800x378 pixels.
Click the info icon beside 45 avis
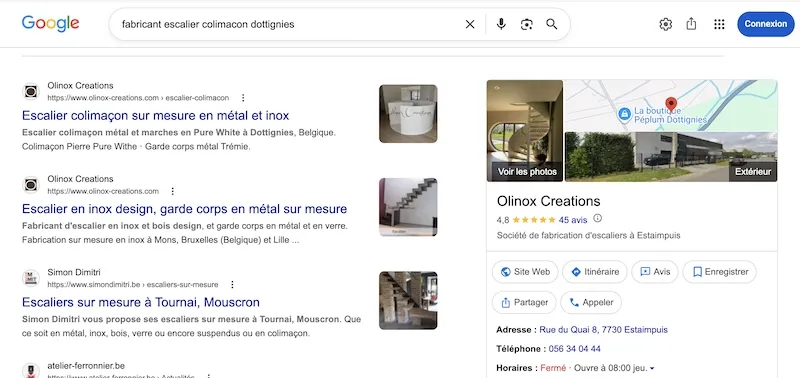pyautogui.click(x=597, y=218)
